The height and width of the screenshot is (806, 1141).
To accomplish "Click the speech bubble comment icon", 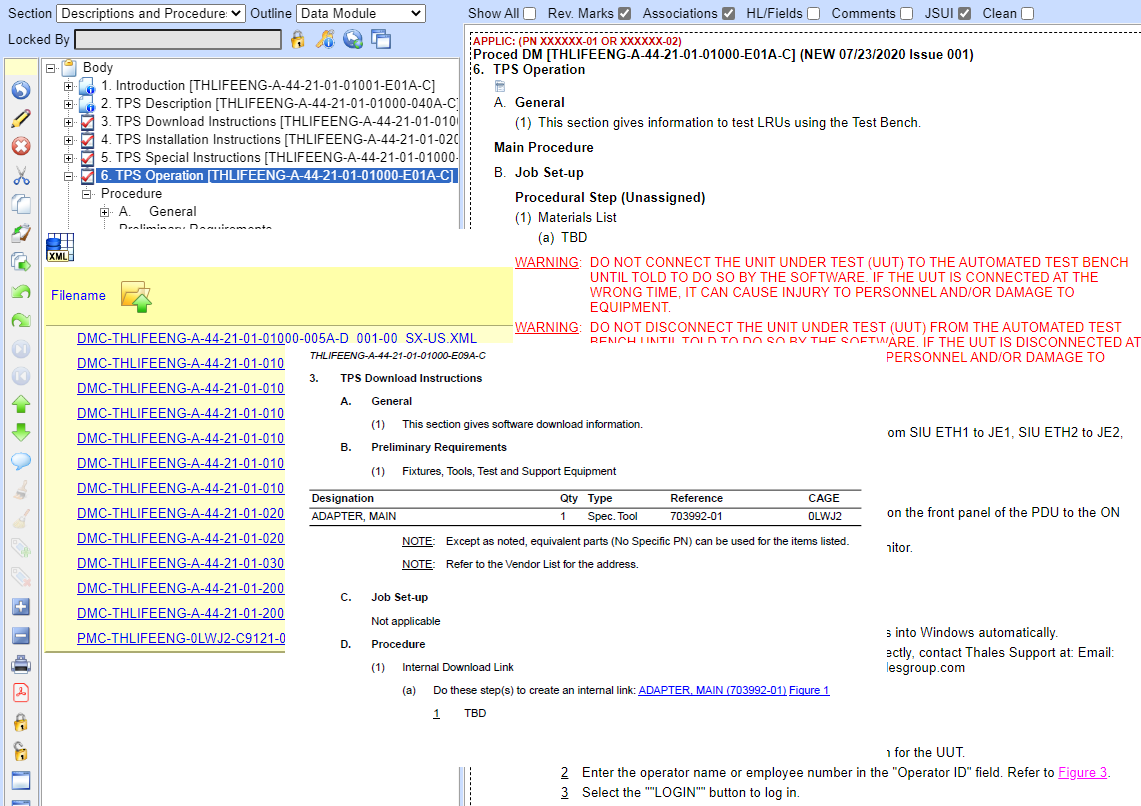I will (x=21, y=461).
